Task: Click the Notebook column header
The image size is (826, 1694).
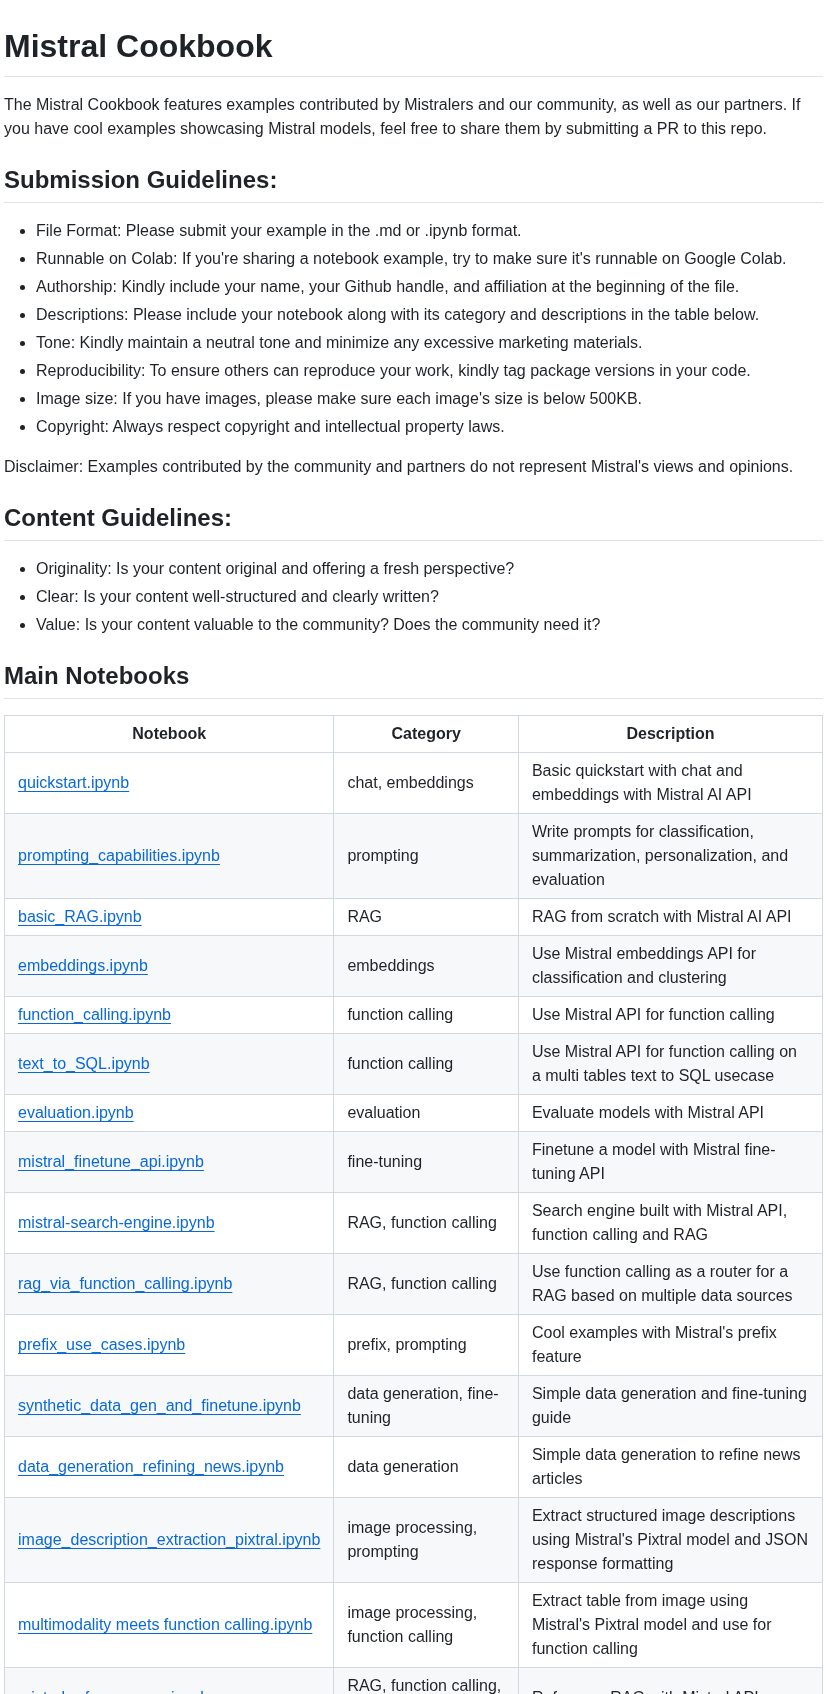Action: click(x=169, y=734)
